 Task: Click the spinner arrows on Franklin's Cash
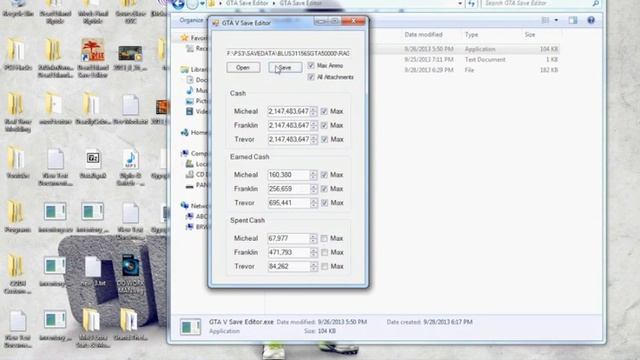[313, 125]
